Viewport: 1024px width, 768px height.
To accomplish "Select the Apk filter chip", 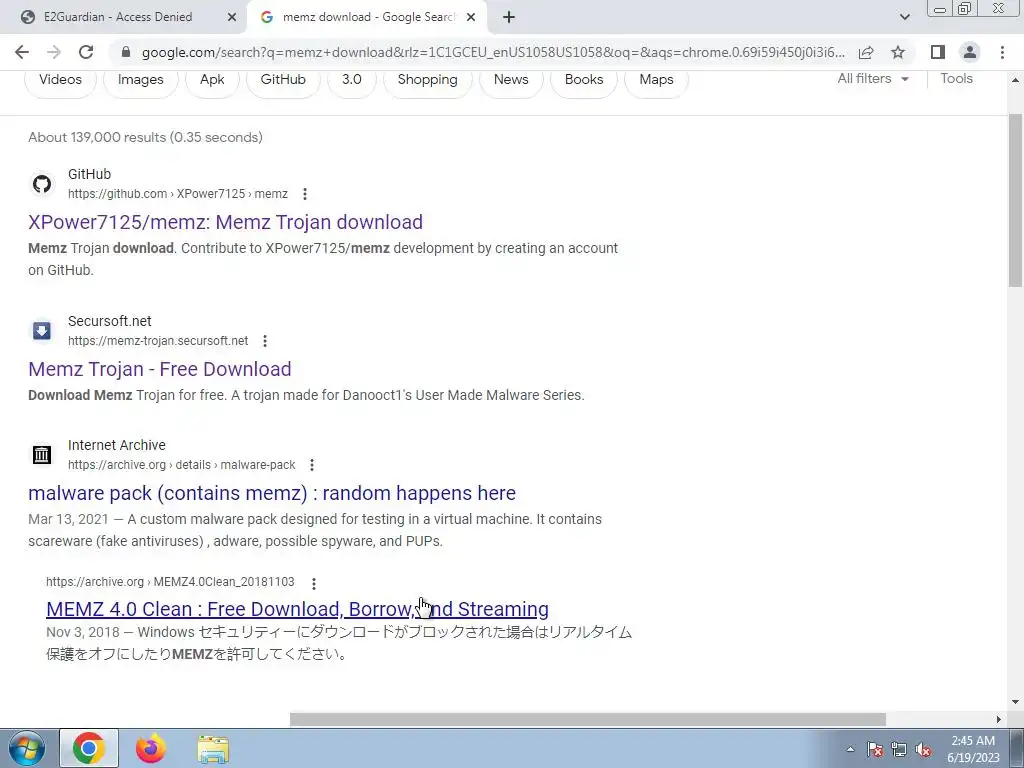I will tap(212, 80).
